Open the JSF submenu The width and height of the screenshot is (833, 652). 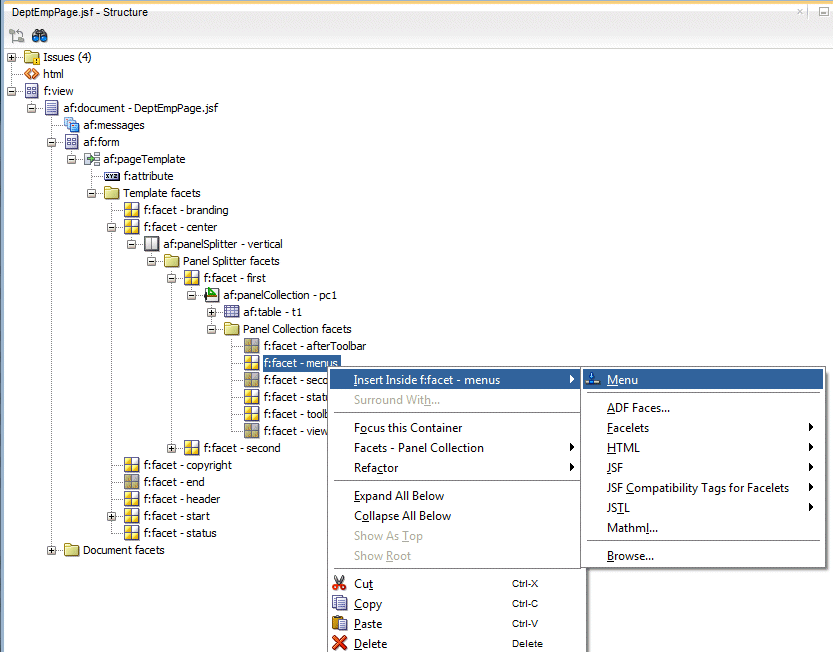703,468
